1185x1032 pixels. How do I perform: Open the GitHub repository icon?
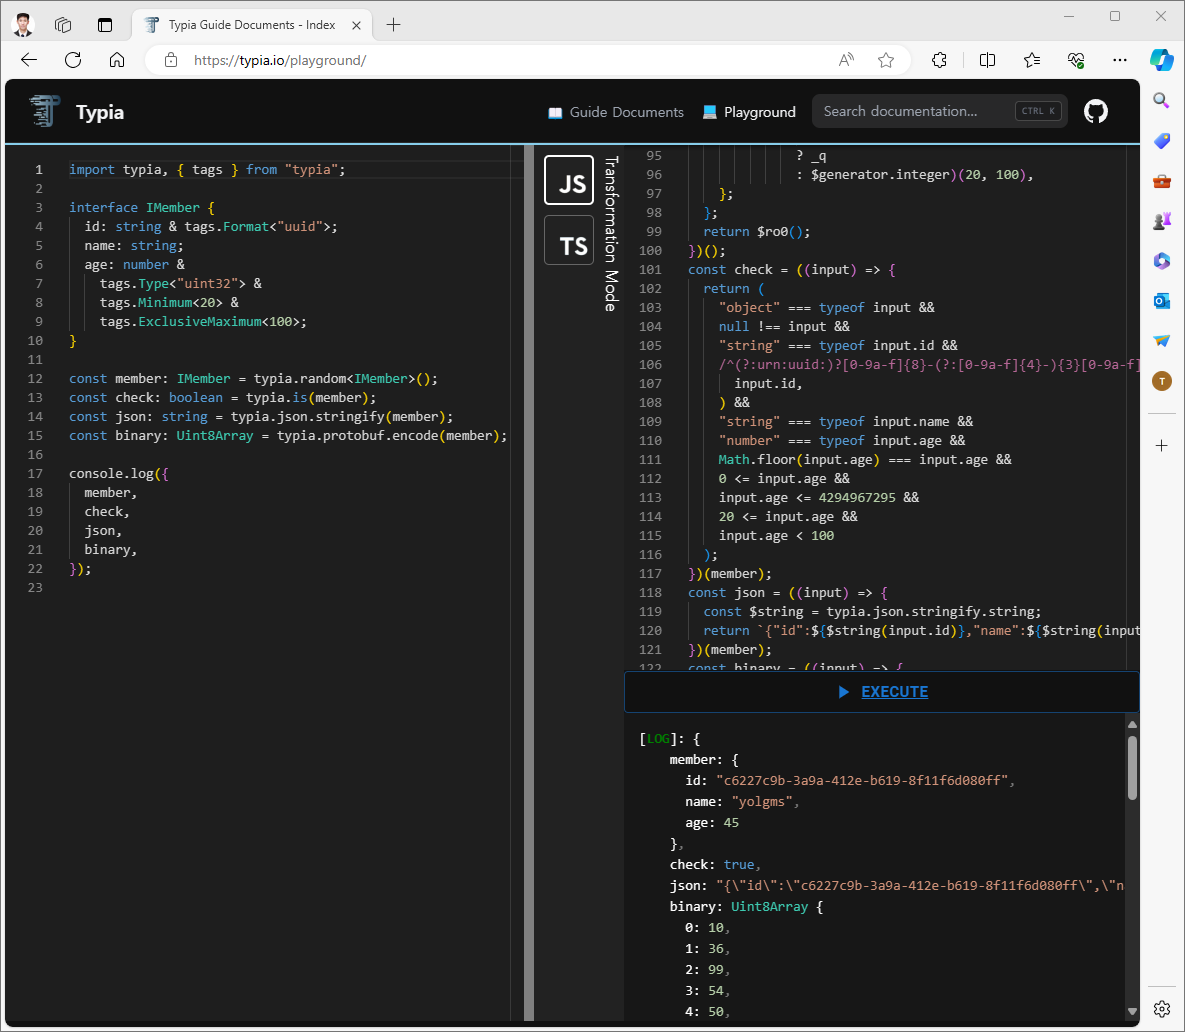tap(1096, 112)
